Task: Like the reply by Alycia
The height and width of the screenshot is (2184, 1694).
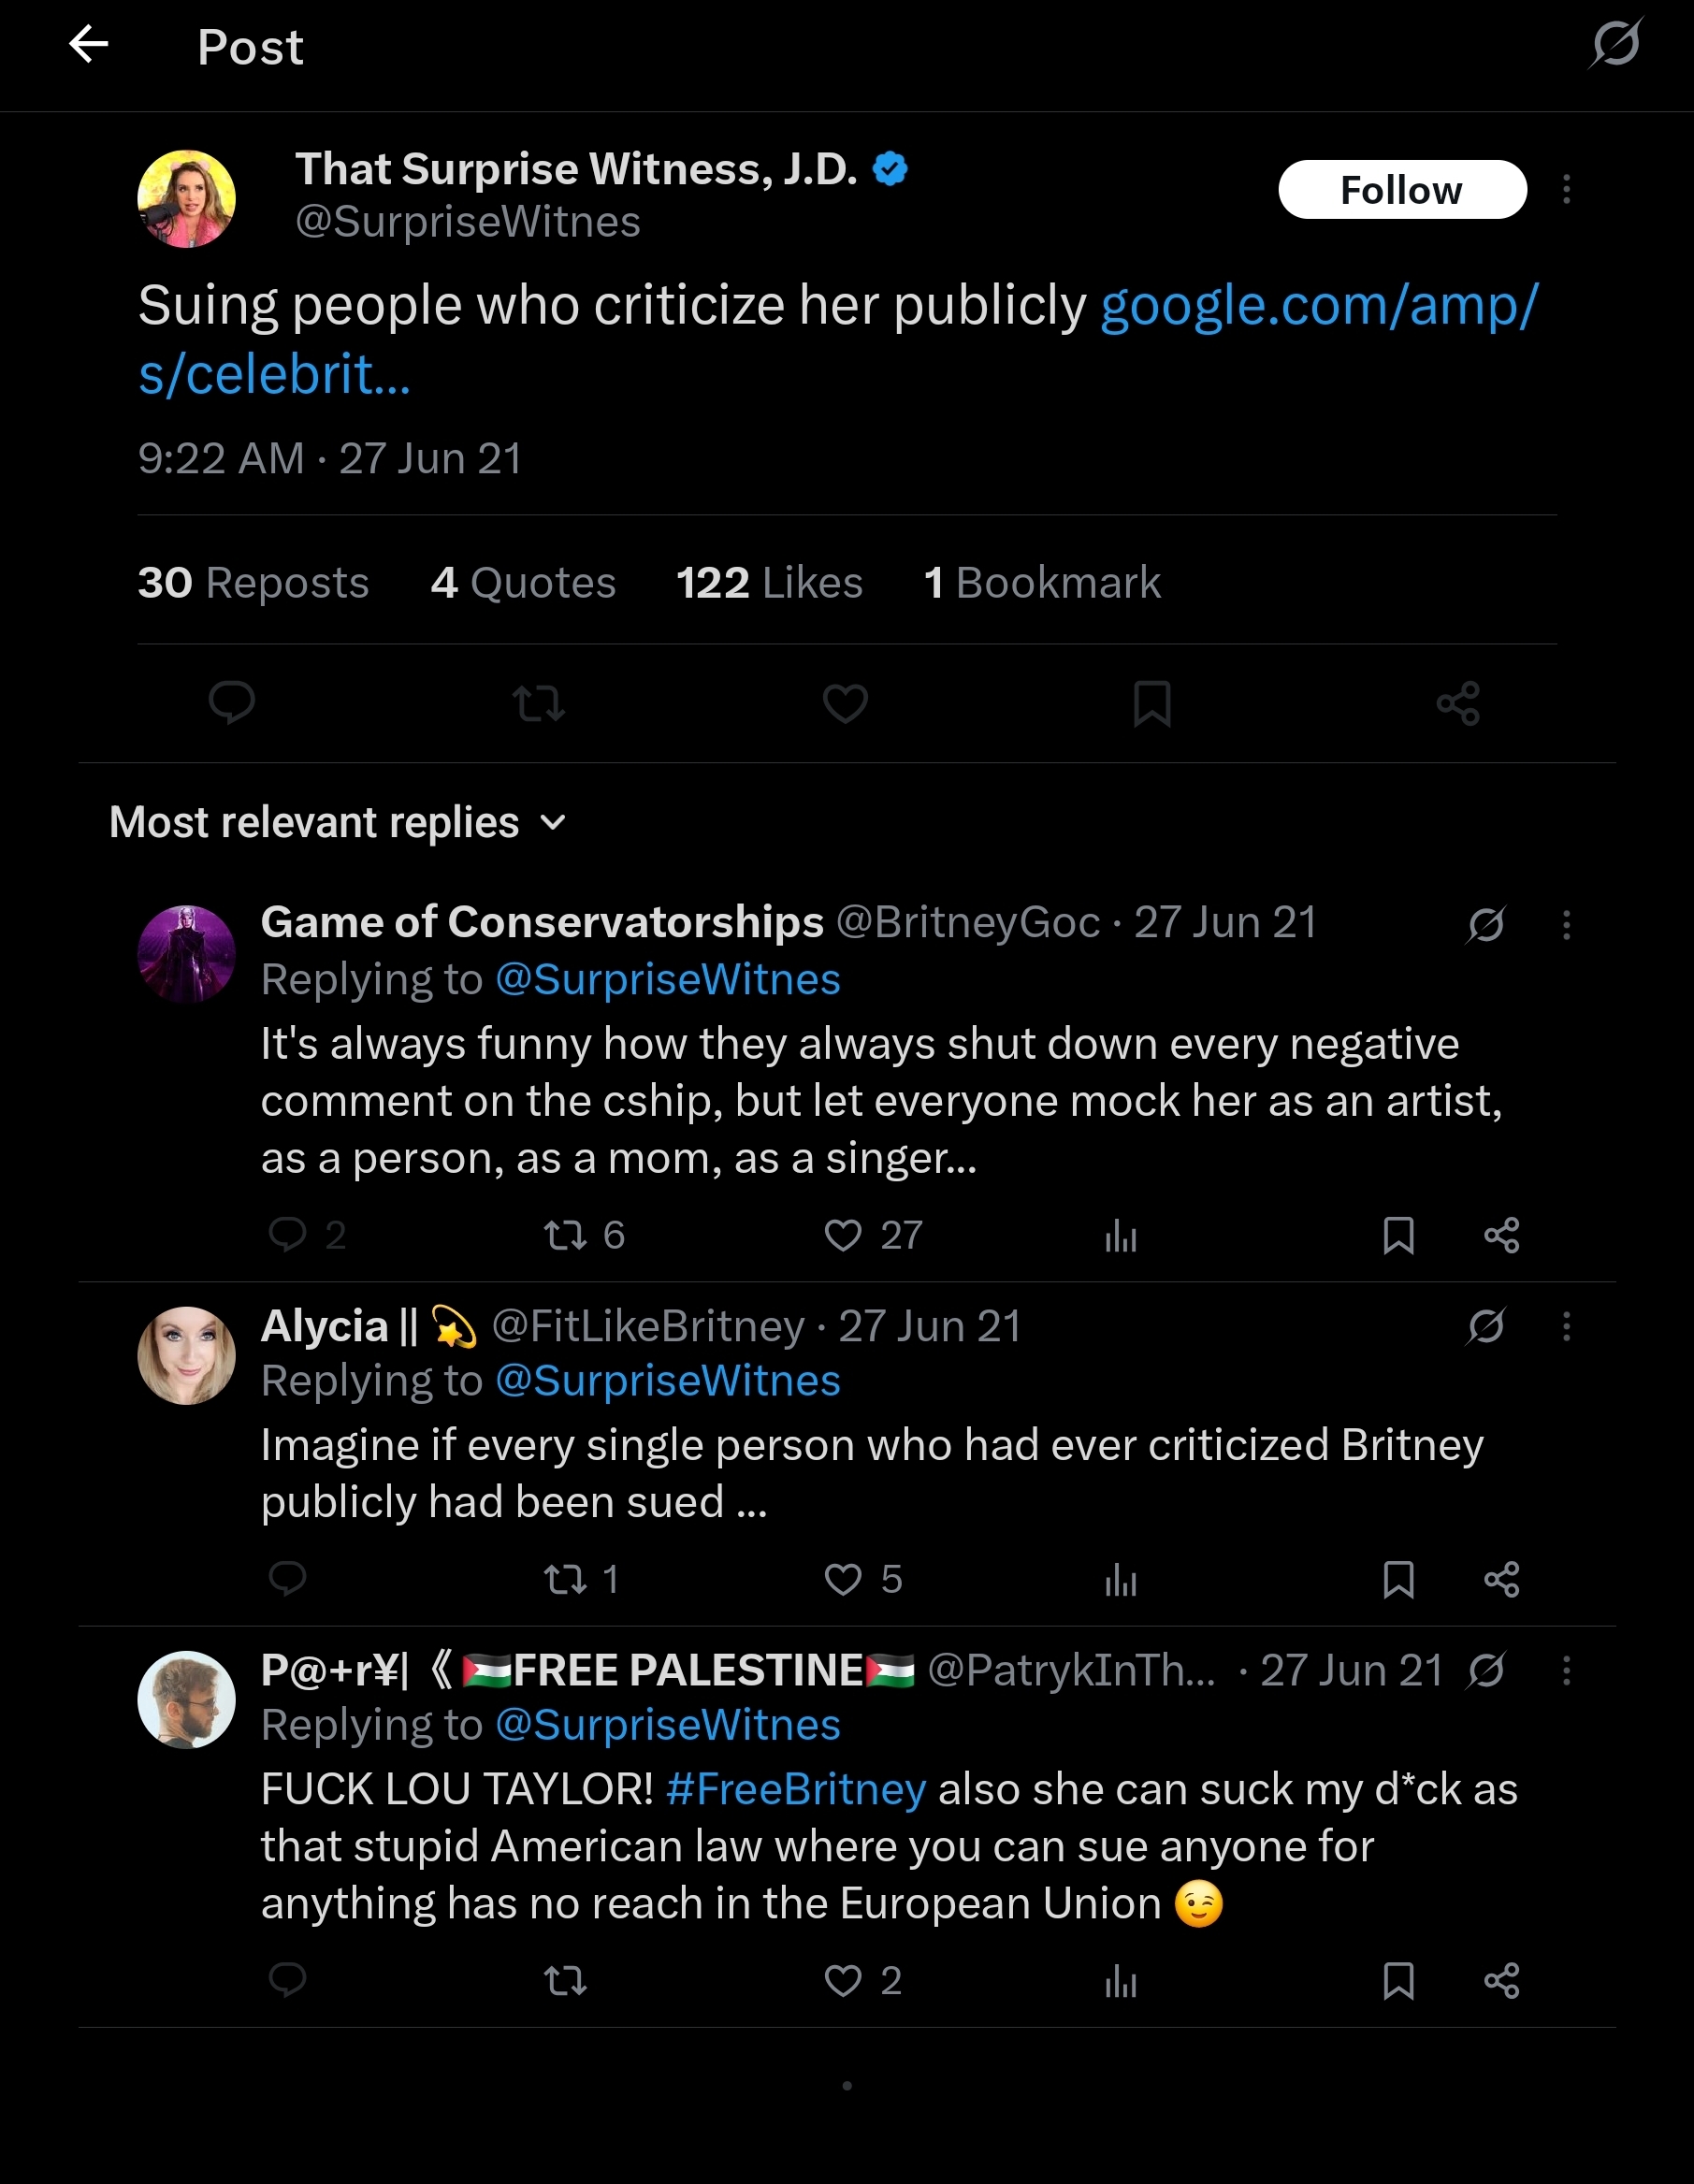Action: [843, 1579]
